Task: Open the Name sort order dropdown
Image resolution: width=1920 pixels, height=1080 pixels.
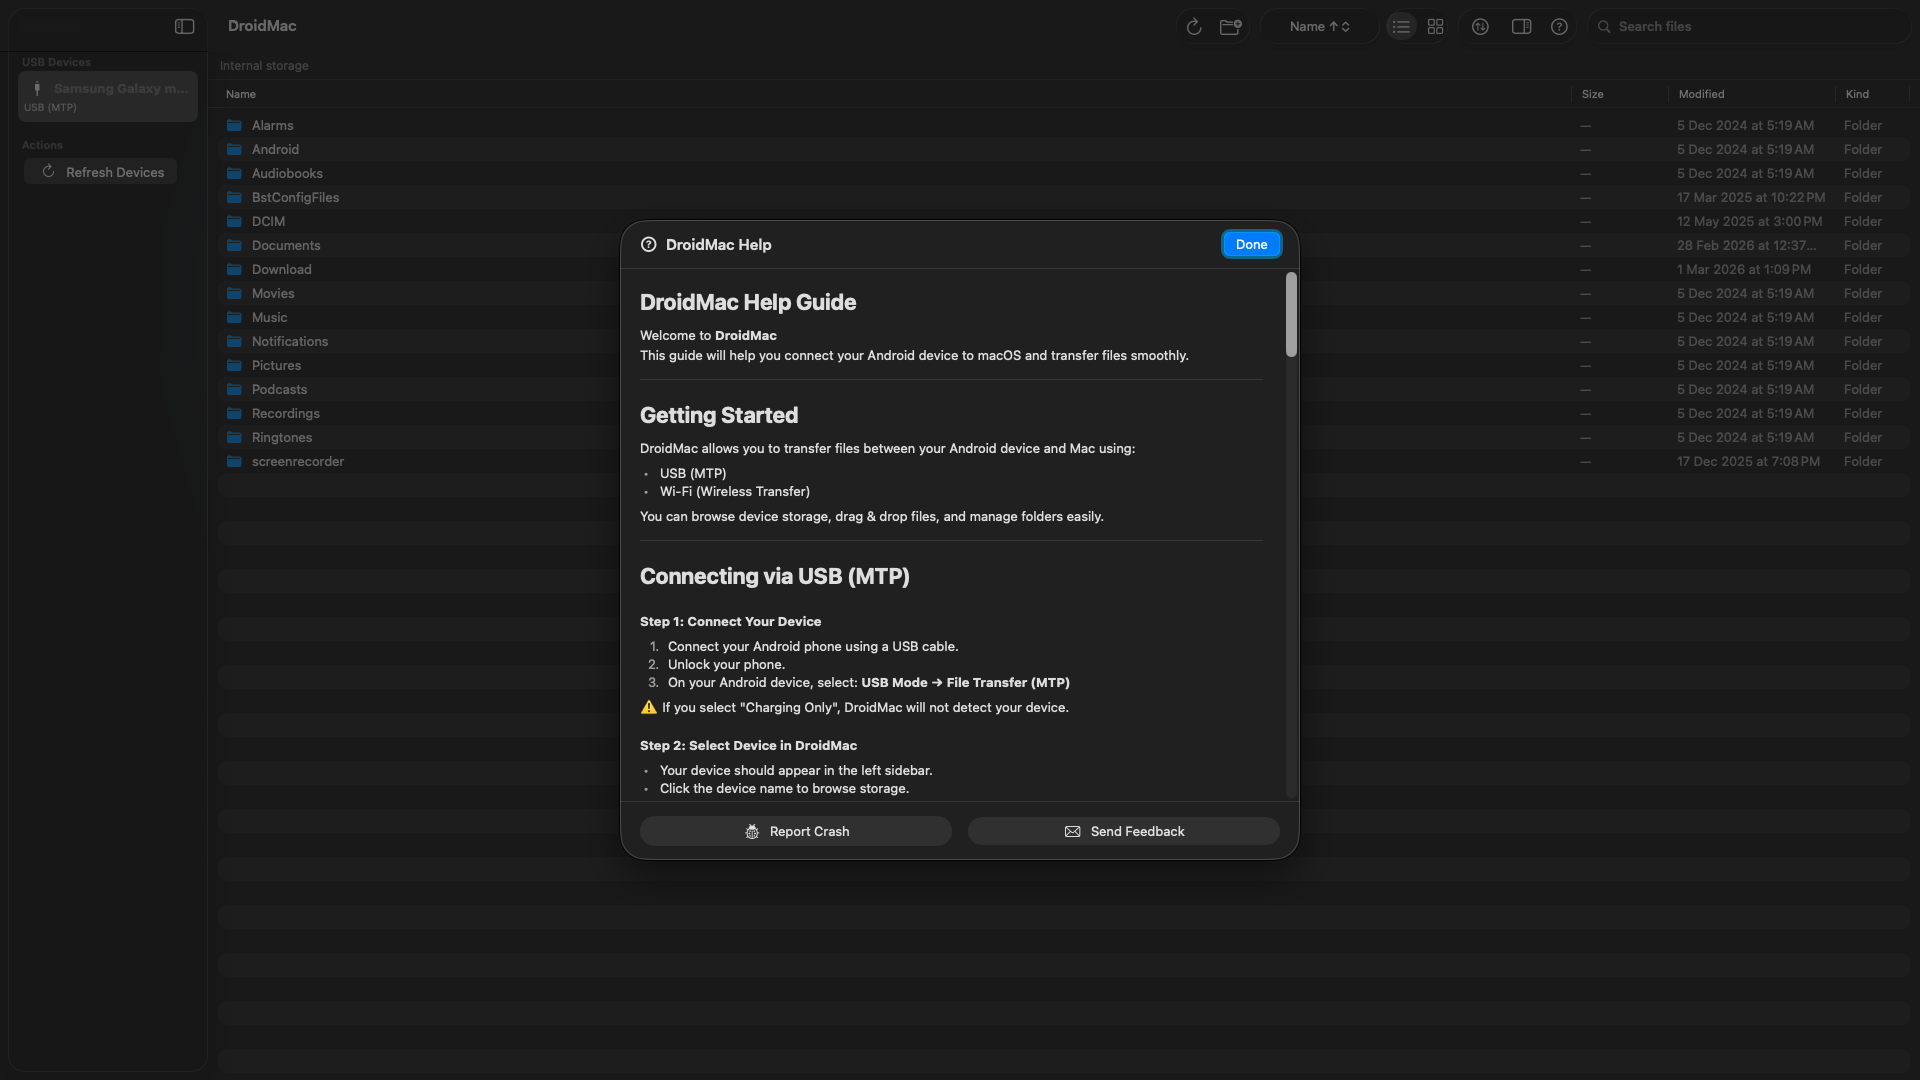Action: point(1318,26)
